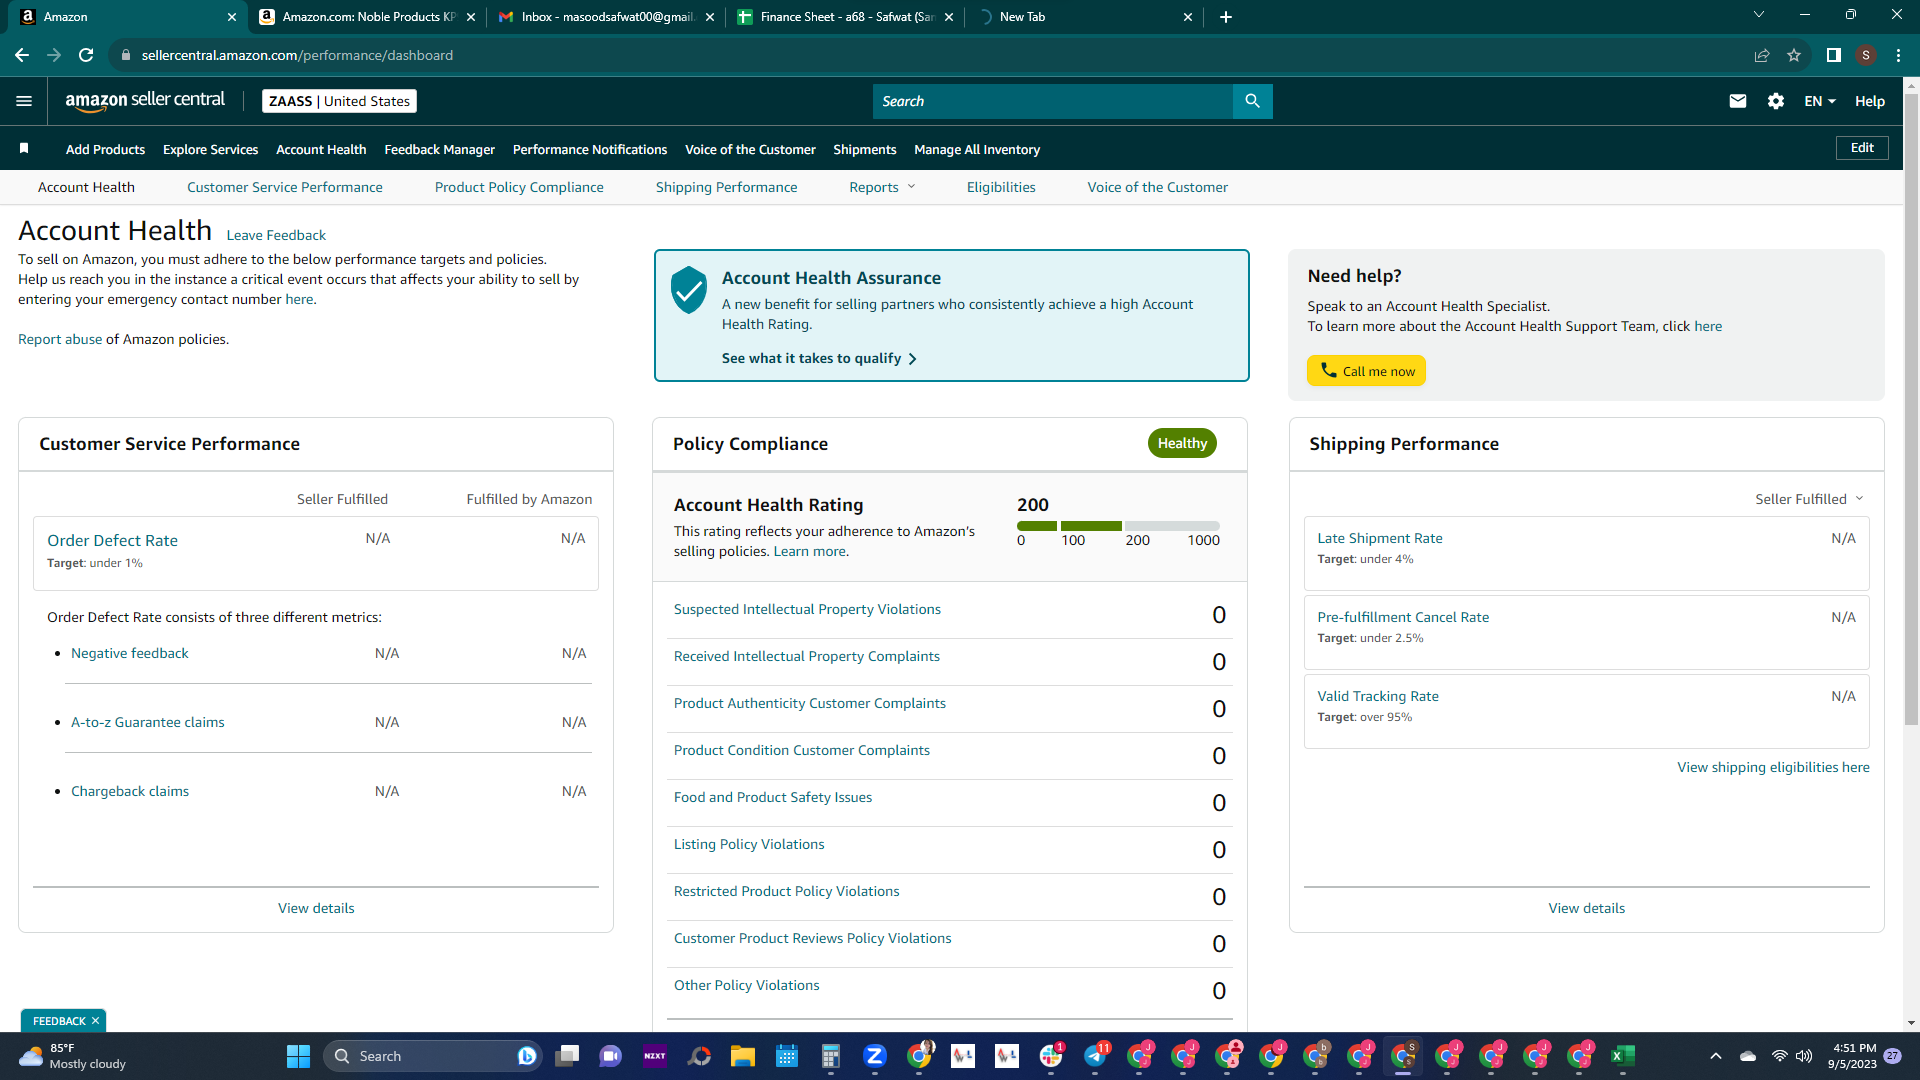Open NZXT app from the taskbar
The height and width of the screenshot is (1080, 1920).
point(655,1056)
